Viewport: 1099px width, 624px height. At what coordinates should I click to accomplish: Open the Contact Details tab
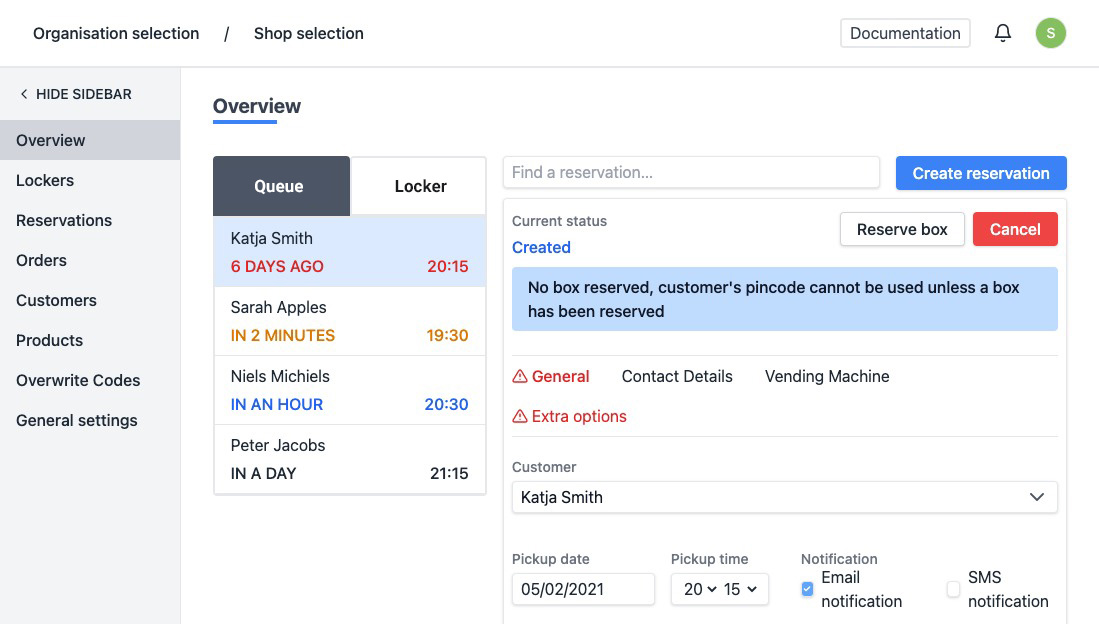point(677,377)
